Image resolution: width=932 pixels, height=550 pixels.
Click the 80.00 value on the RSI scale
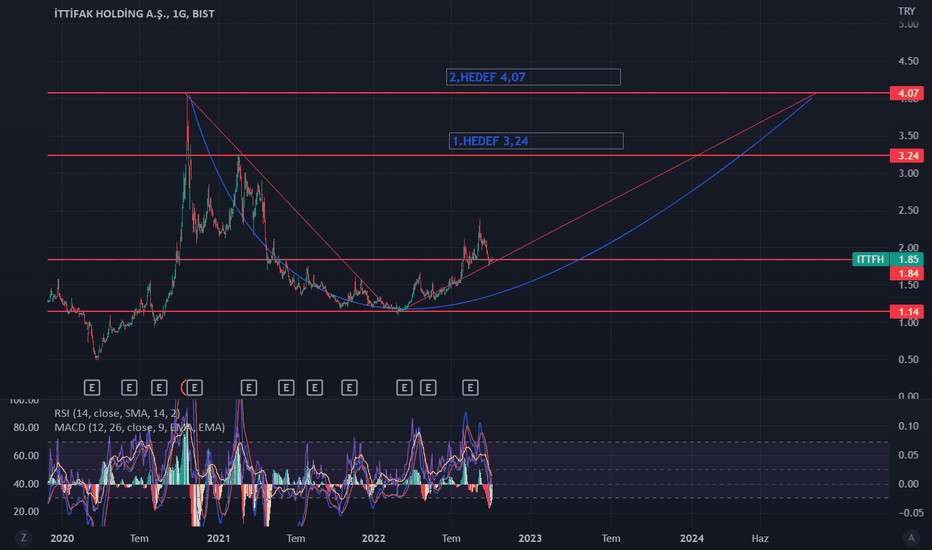tap(26, 428)
